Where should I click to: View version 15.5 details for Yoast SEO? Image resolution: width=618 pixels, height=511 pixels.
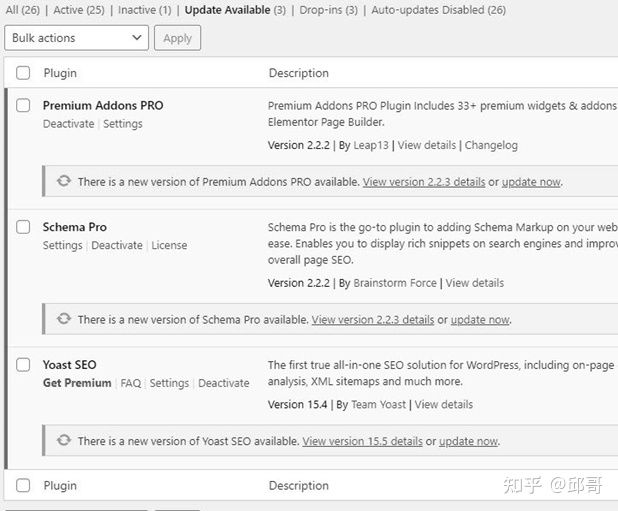point(363,441)
